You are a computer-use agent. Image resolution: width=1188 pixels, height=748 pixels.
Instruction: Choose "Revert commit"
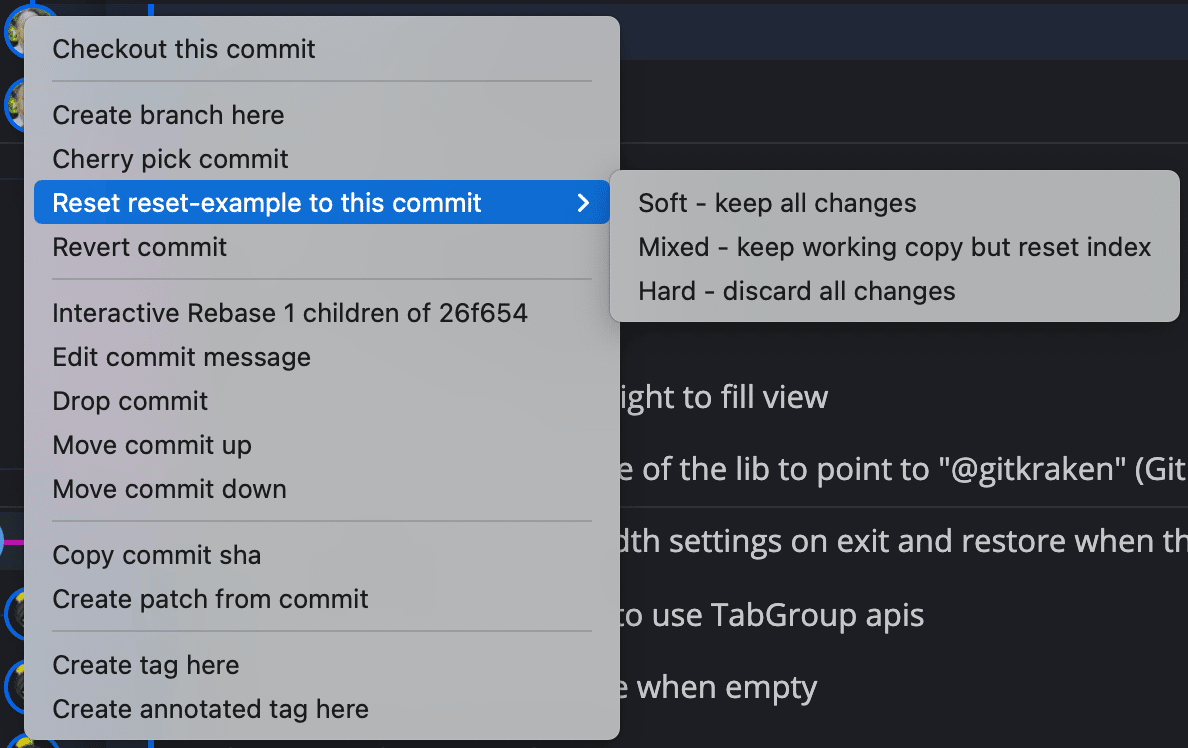point(139,247)
